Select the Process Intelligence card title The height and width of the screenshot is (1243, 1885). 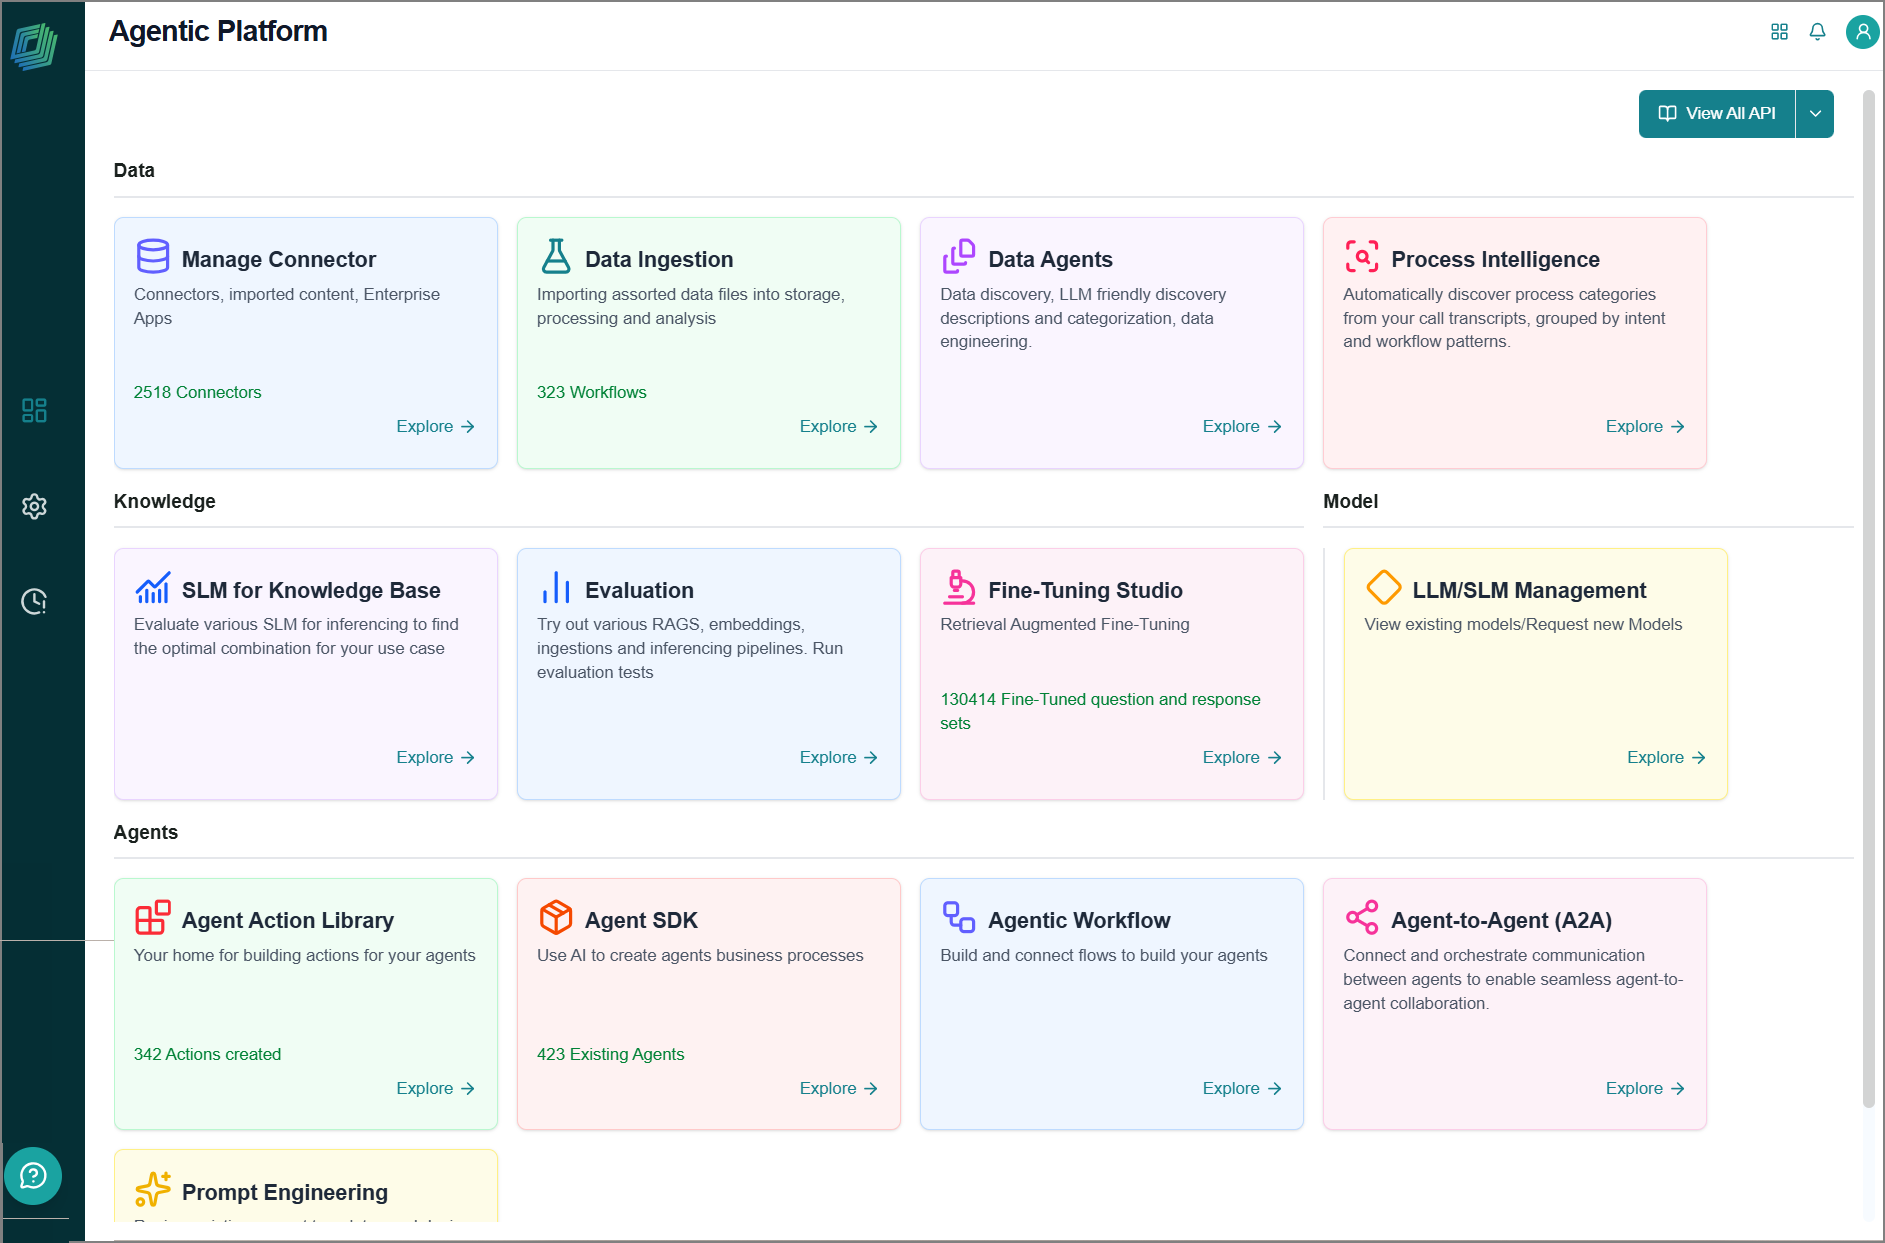click(x=1495, y=259)
